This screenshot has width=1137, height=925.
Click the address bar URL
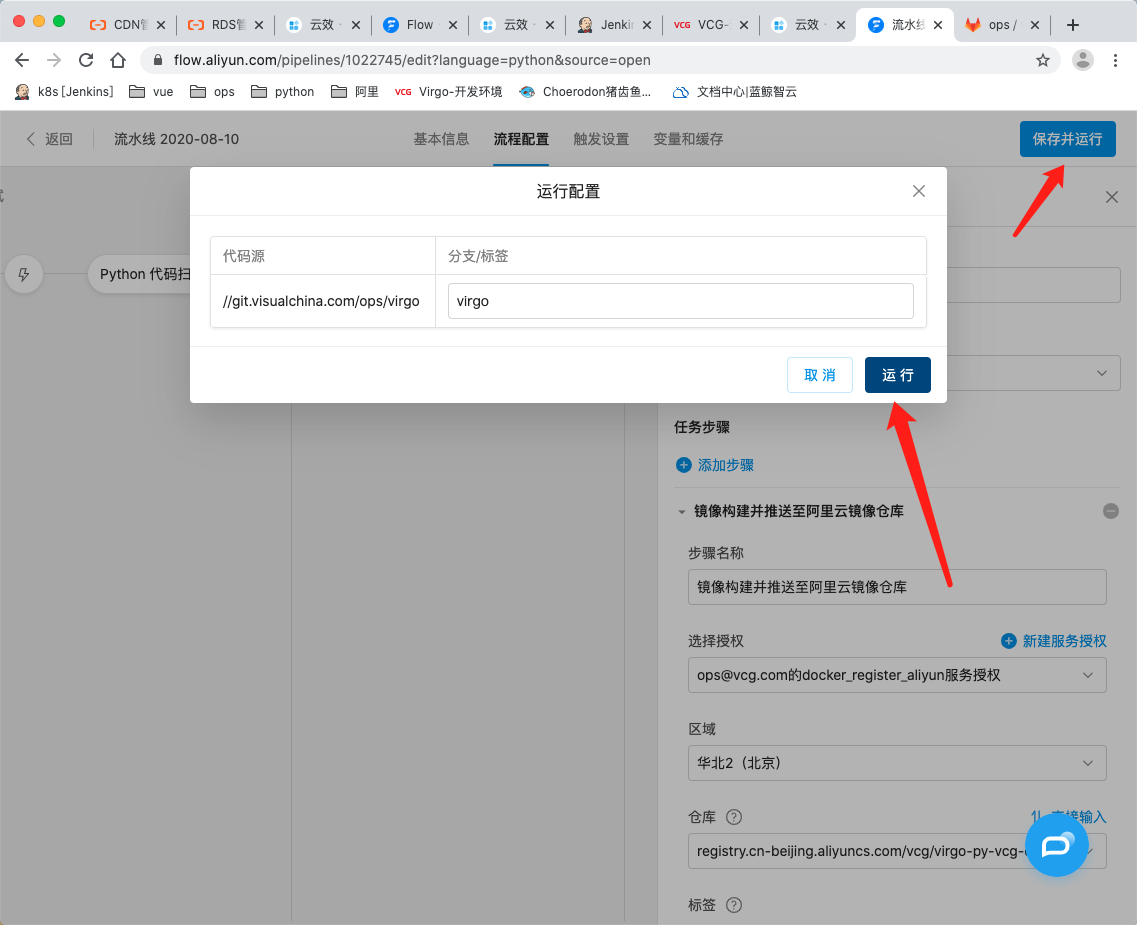[412, 60]
